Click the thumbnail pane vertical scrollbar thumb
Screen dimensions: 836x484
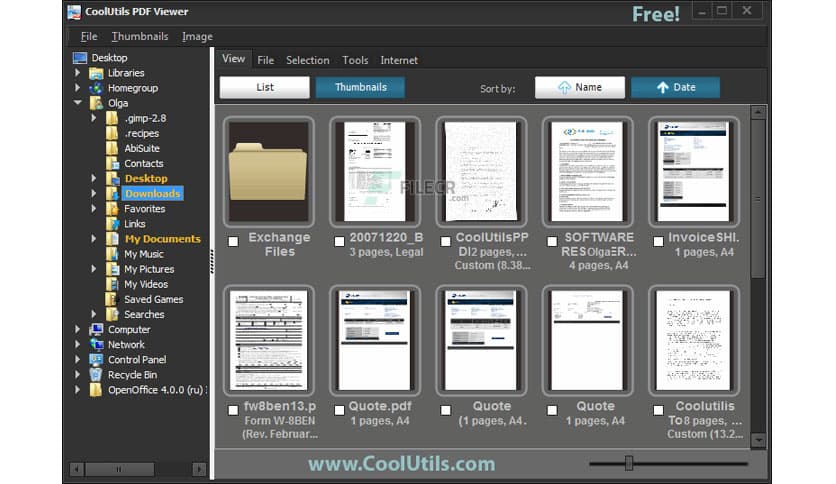[758, 199]
